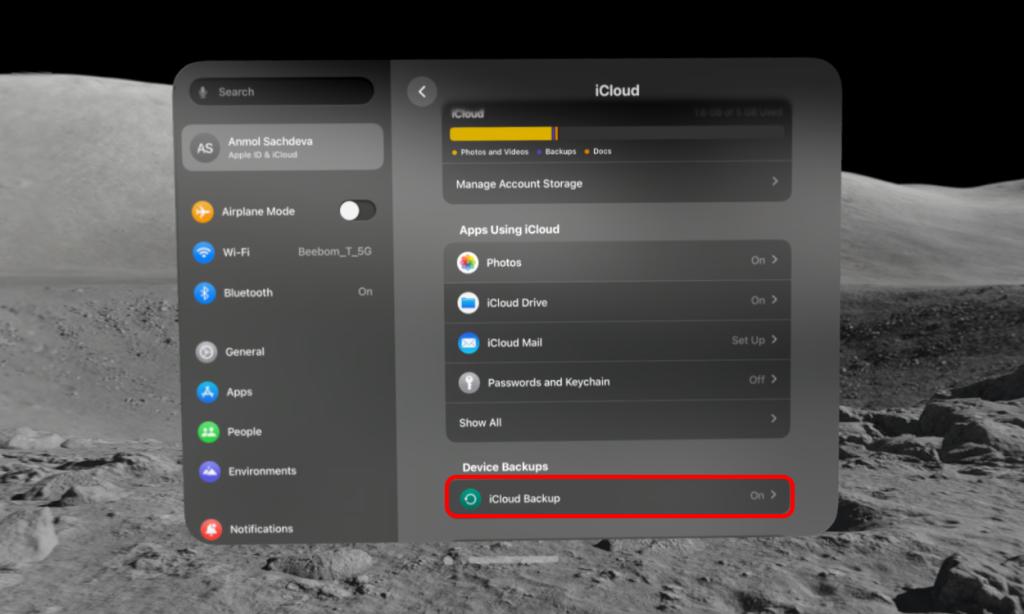Open iCloud Mail Set Up chevron
1024x614 pixels.
[775, 340]
